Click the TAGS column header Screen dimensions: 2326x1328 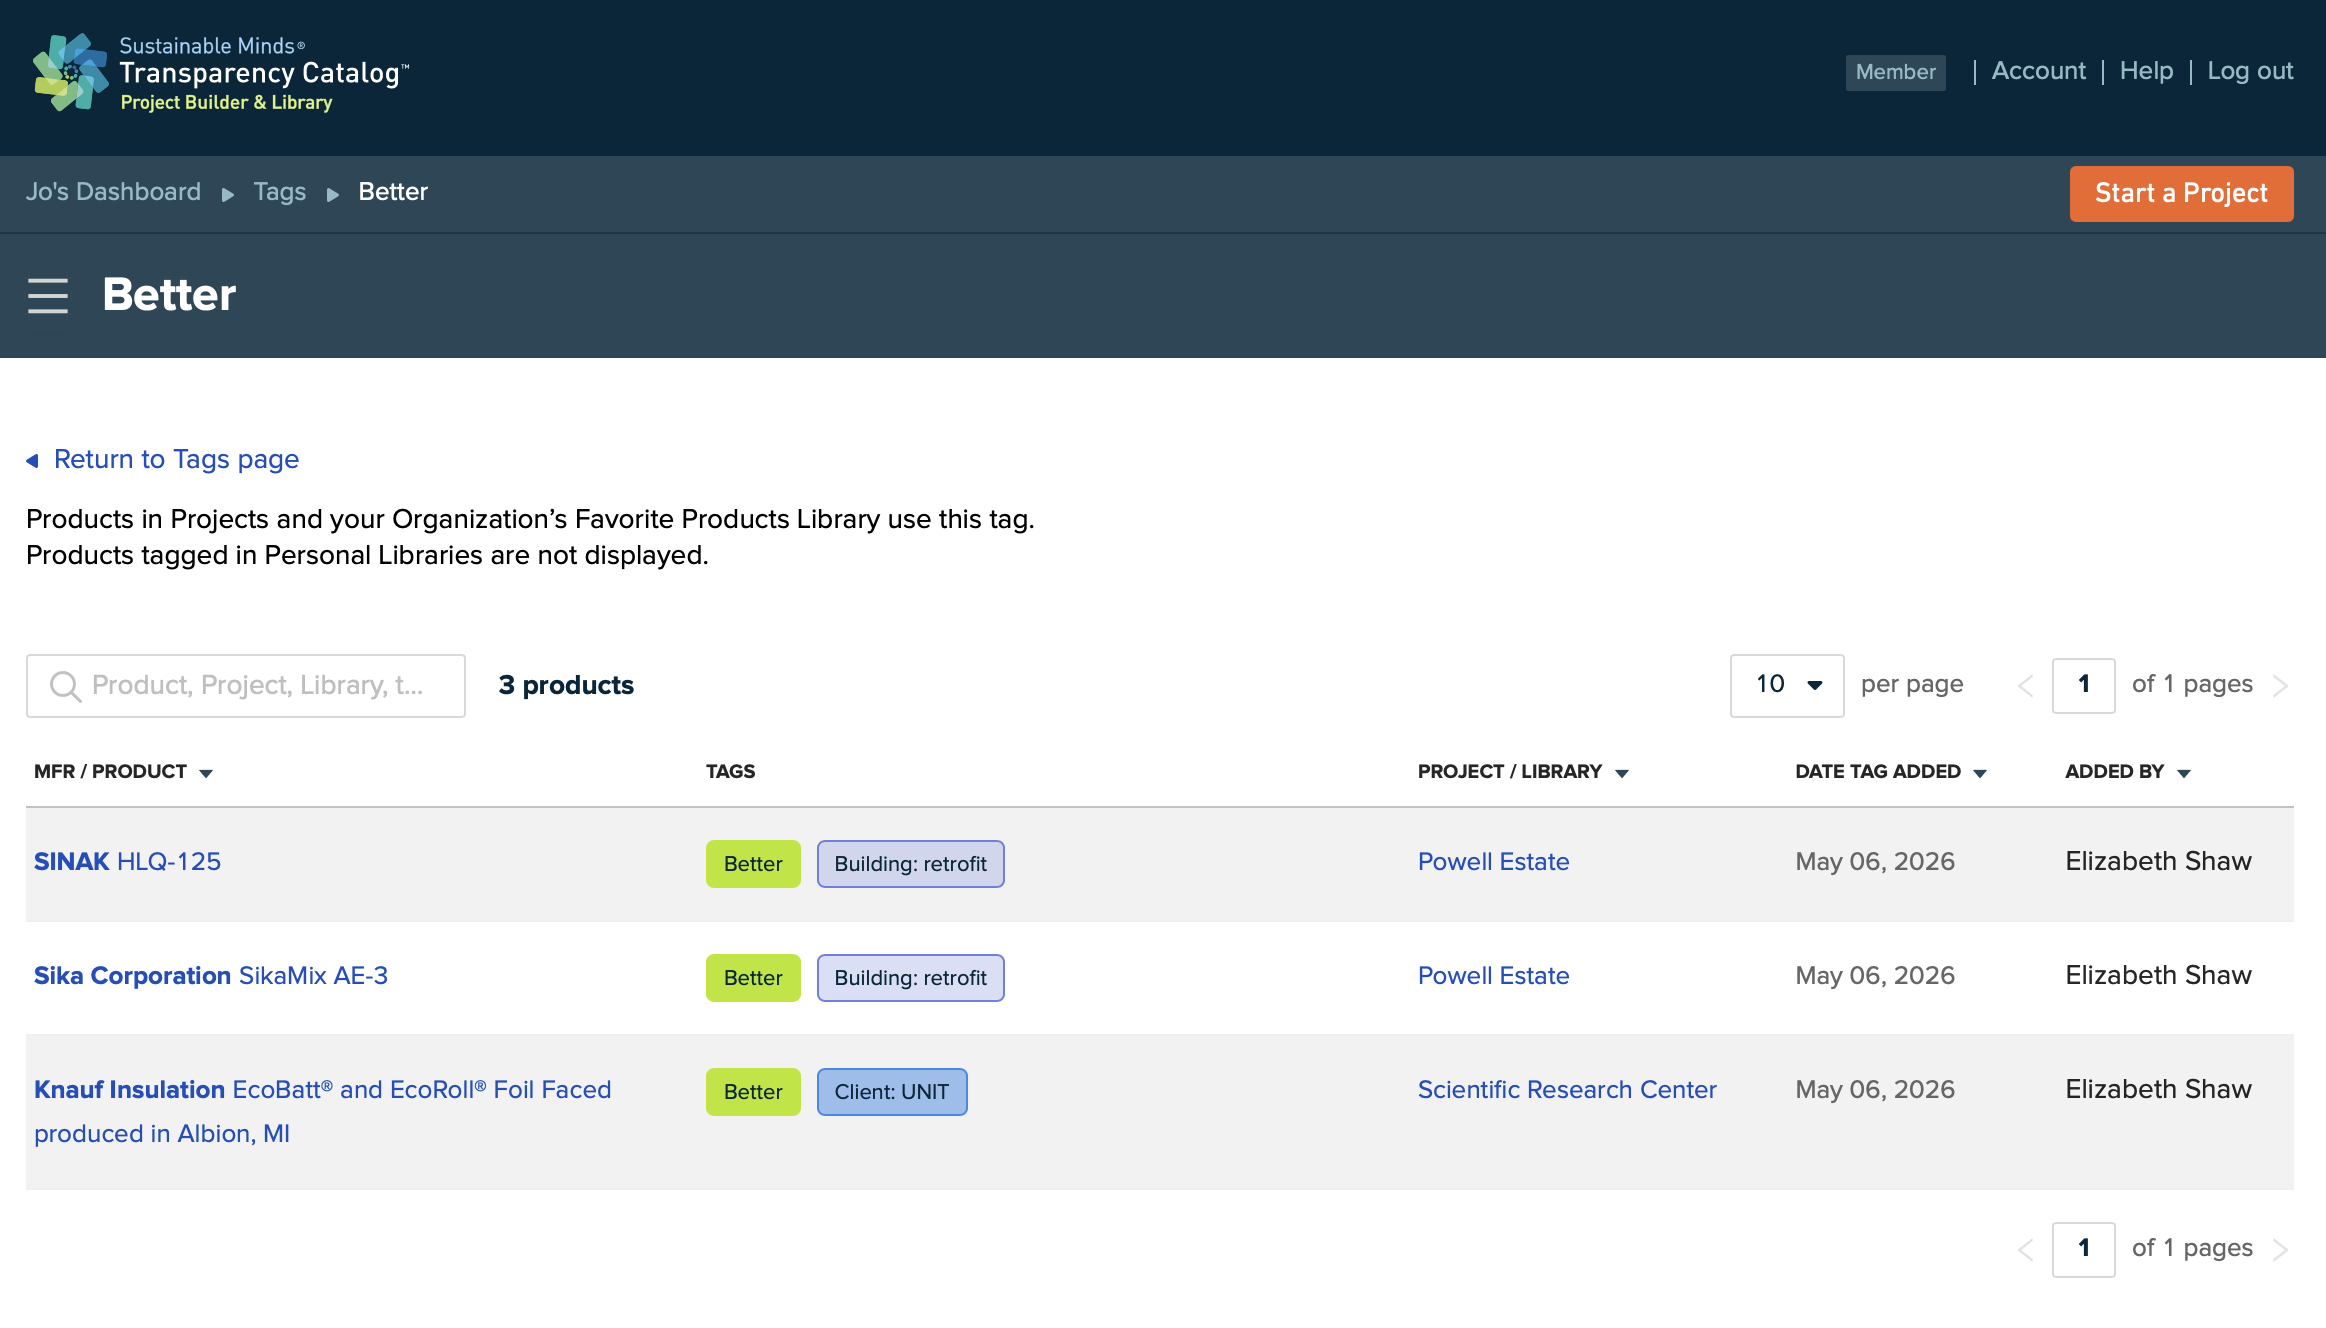coord(730,772)
